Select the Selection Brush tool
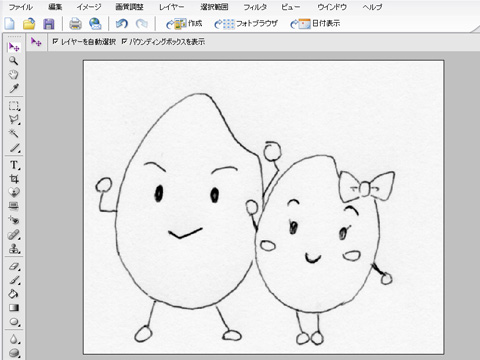 (x=14, y=147)
